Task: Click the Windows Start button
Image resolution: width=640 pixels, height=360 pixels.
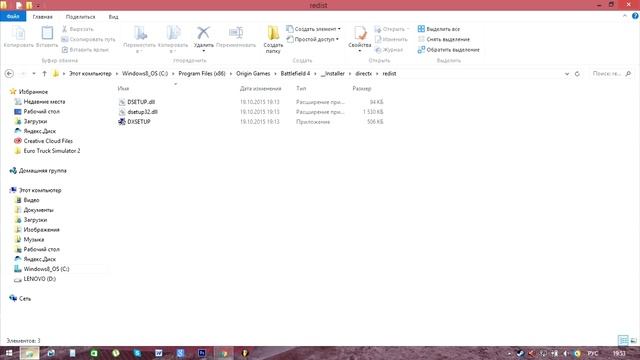Action: pos(8,353)
